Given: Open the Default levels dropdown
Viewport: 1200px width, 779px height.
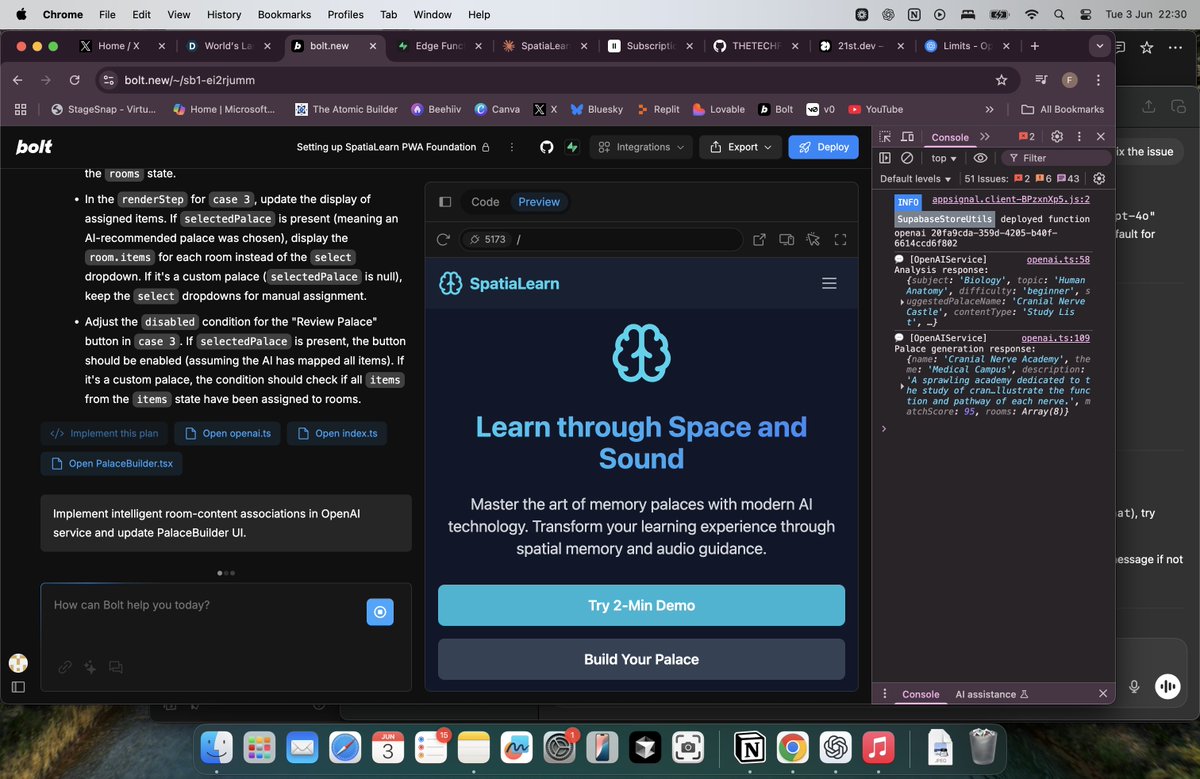Looking at the screenshot, I should 916,179.
